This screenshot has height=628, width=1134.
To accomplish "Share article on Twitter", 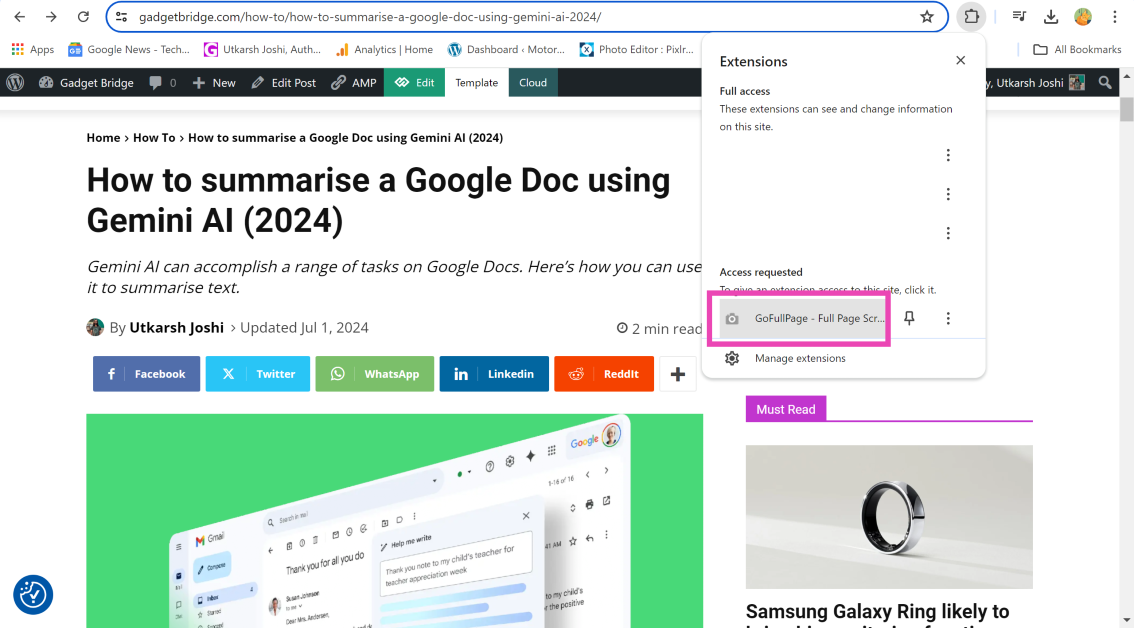I will click(257, 374).
